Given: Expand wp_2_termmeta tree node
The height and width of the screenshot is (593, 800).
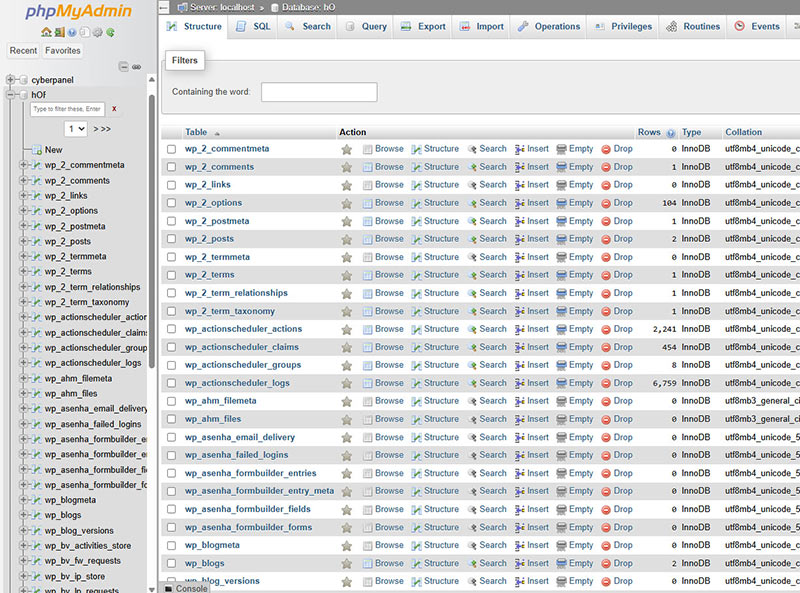Looking at the screenshot, I should coord(23,256).
